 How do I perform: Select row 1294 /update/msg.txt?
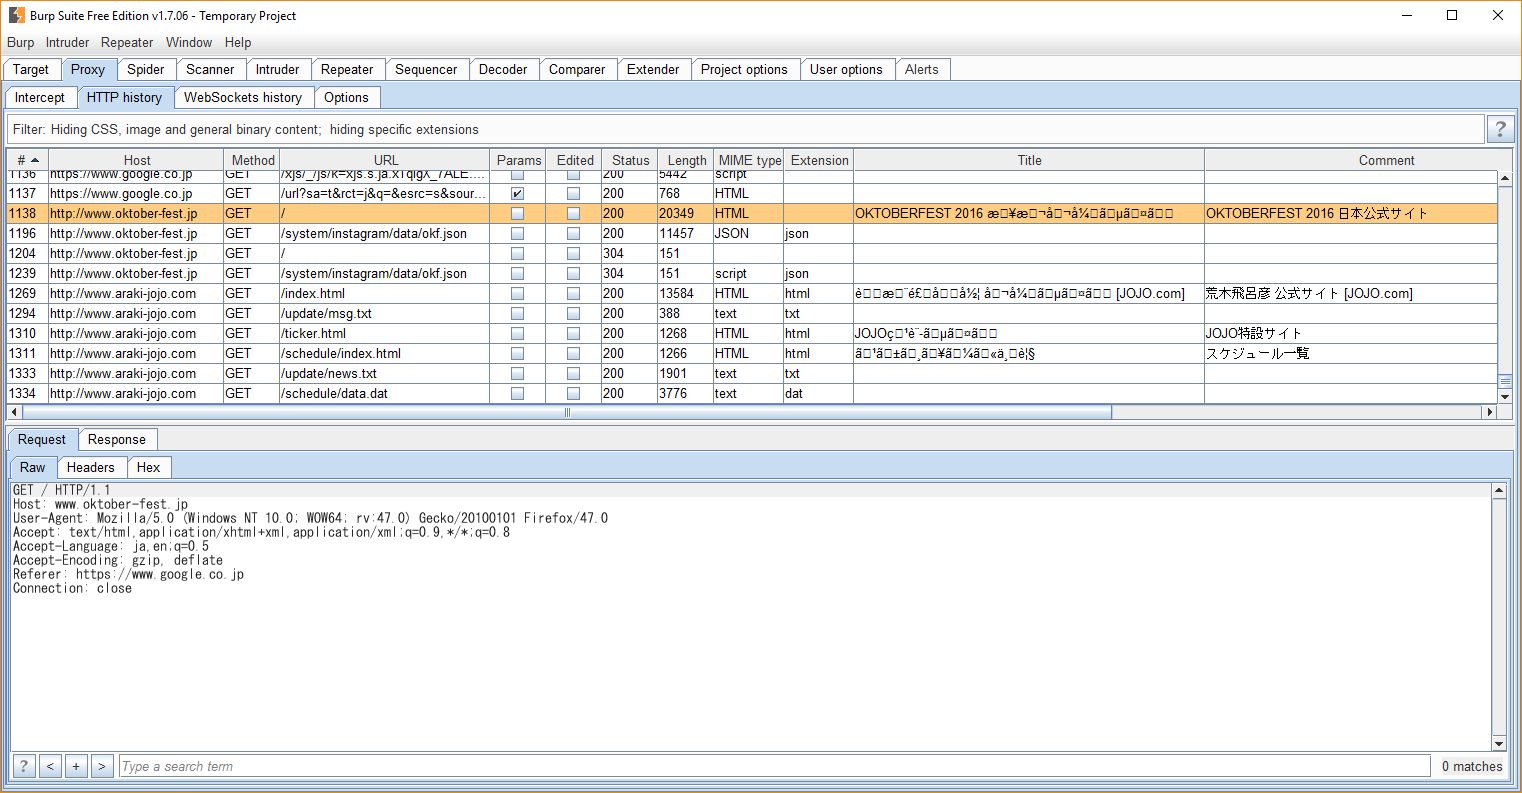[x=752, y=313]
